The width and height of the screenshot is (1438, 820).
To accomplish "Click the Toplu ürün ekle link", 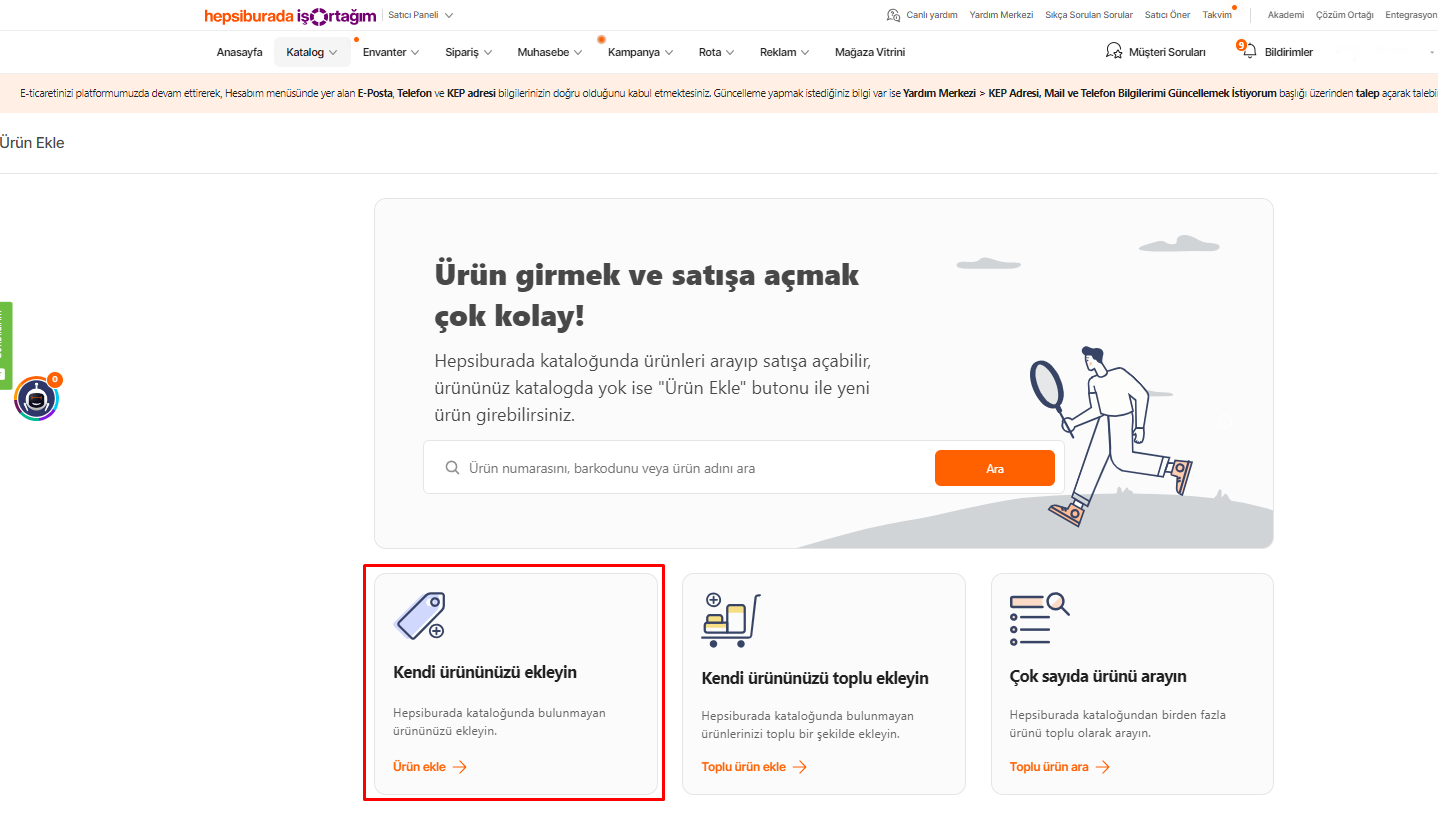I will point(744,767).
